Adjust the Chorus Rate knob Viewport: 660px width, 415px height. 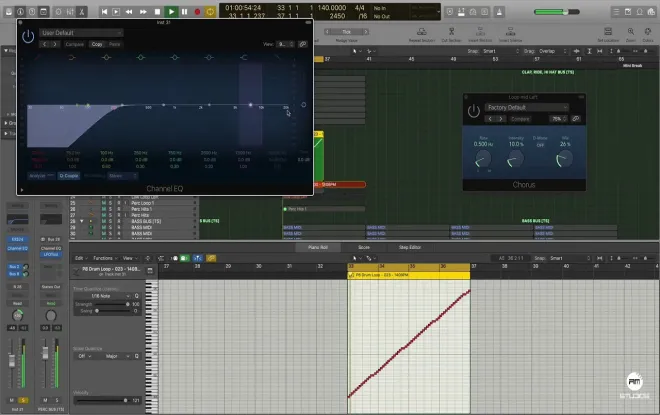pyautogui.click(x=483, y=159)
